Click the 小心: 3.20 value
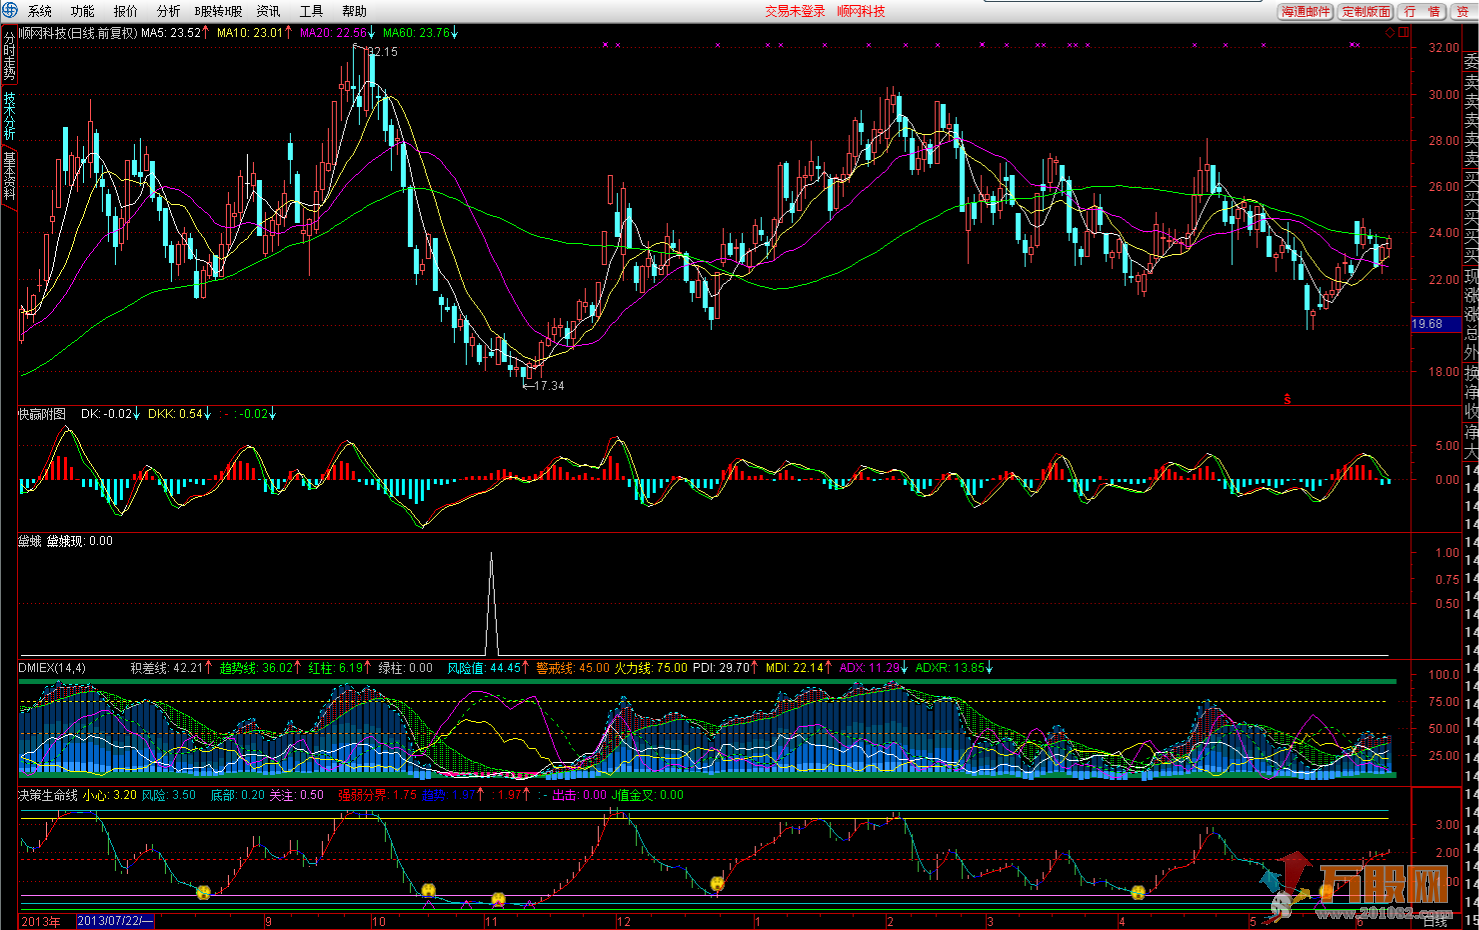The image size is (1479, 930). coord(110,795)
